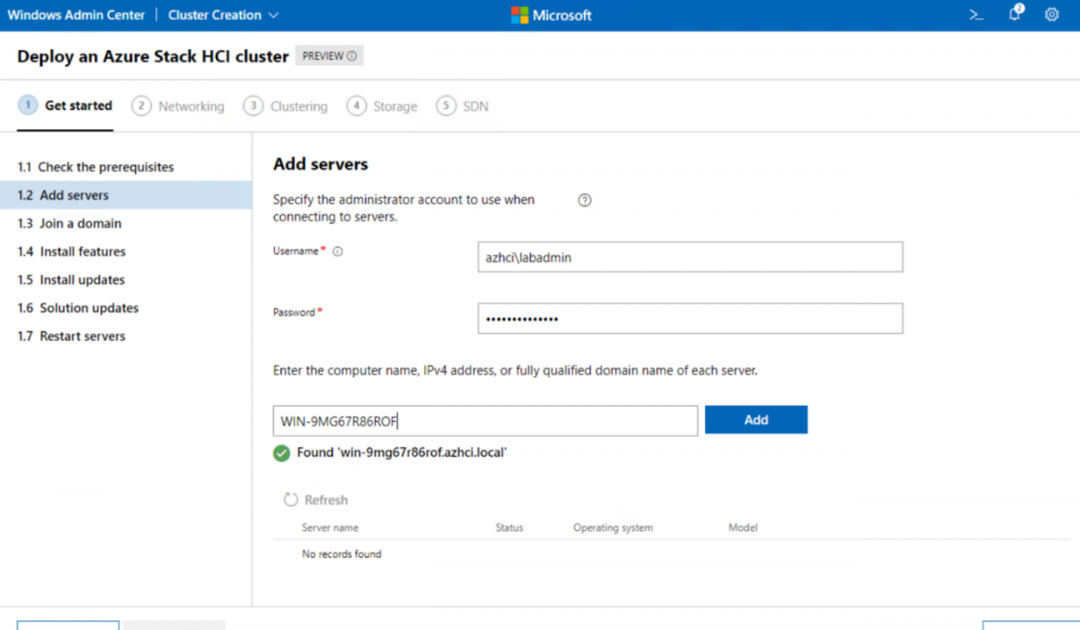Click 'No records found' text
Screen dimensions: 1080x630
[x=342, y=554]
